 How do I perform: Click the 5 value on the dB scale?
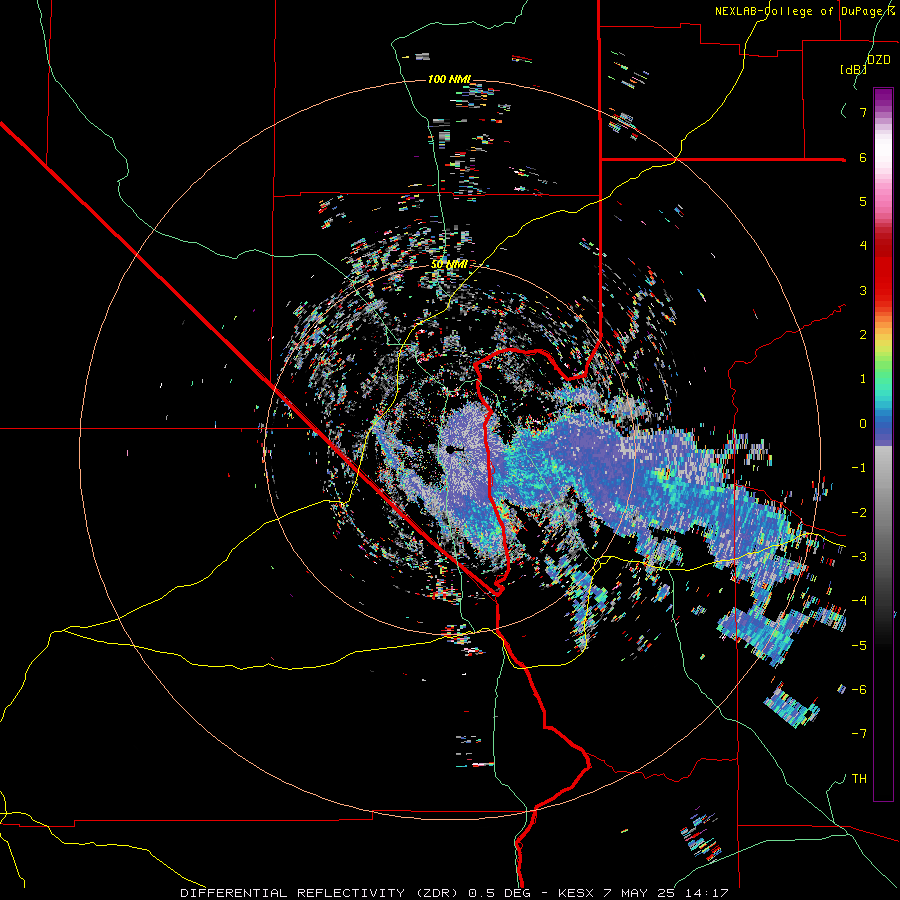(863, 201)
